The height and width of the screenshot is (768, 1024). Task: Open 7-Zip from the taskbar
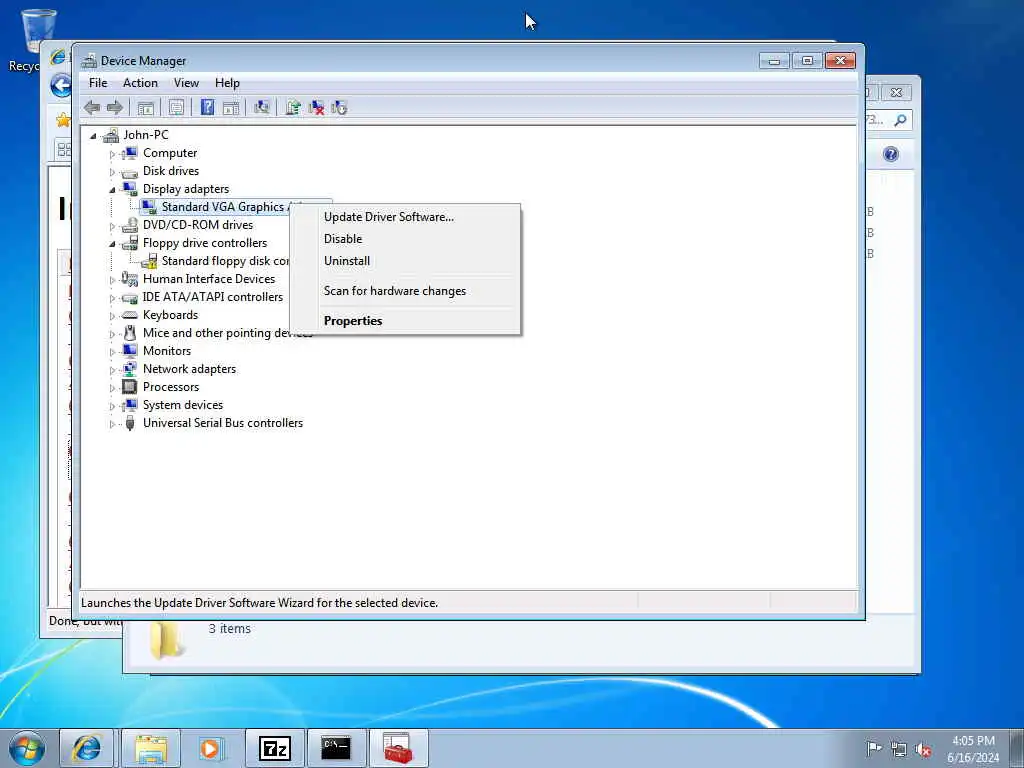point(275,749)
